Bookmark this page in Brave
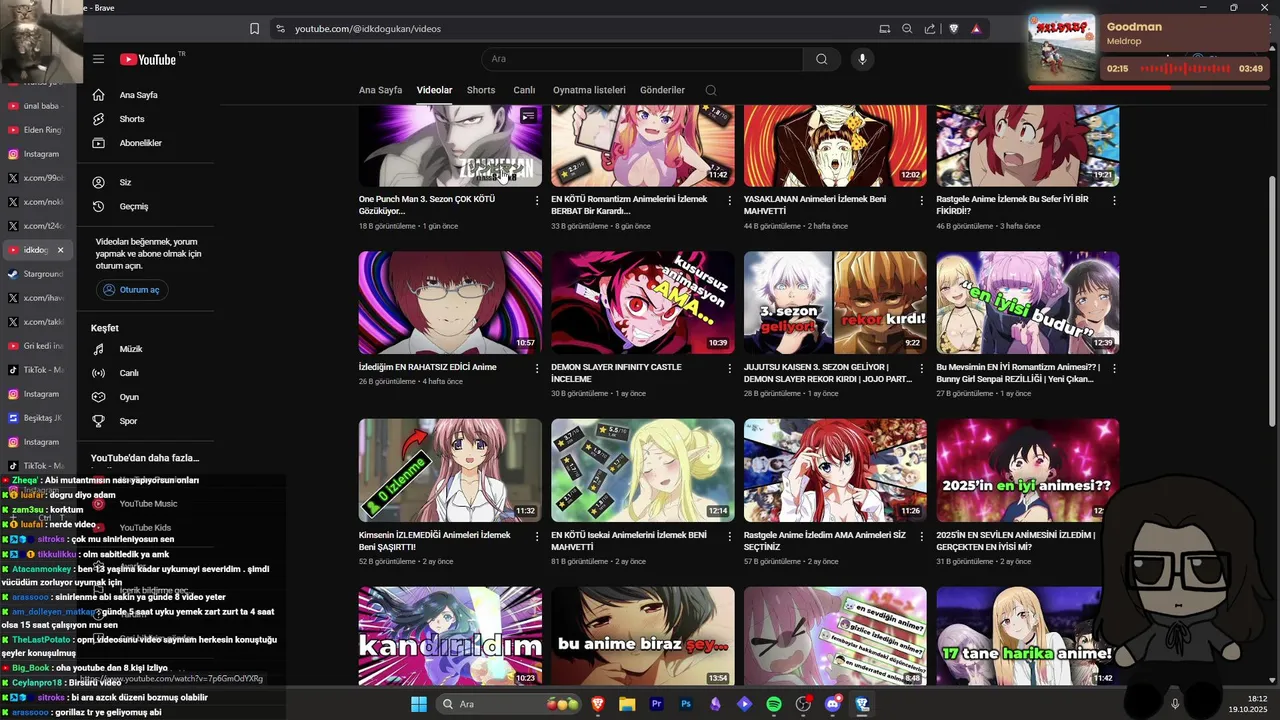The height and width of the screenshot is (720, 1280). pos(254,29)
